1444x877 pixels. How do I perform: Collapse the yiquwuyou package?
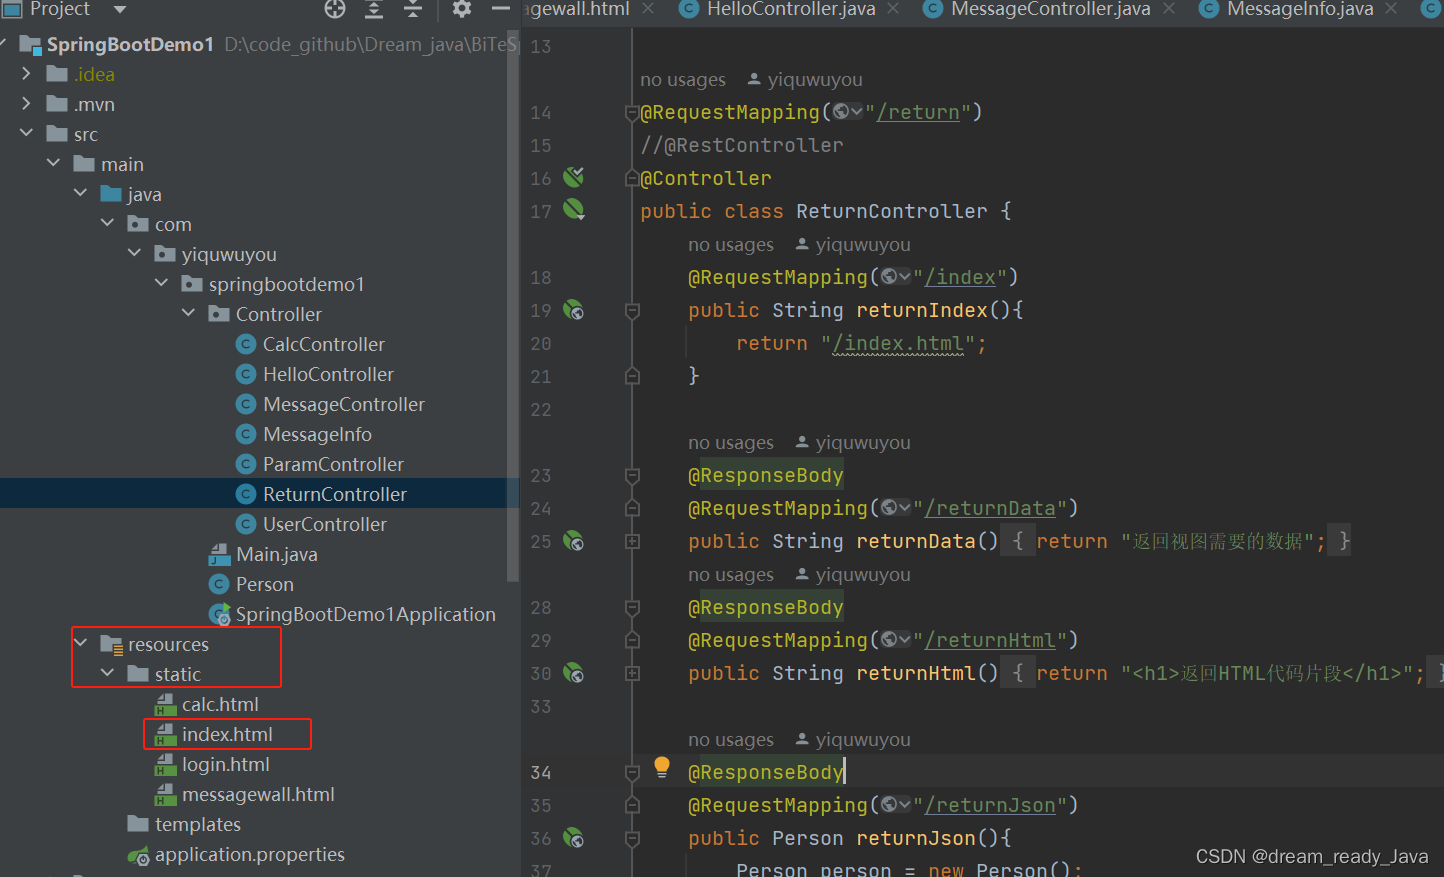pyautogui.click(x=134, y=253)
